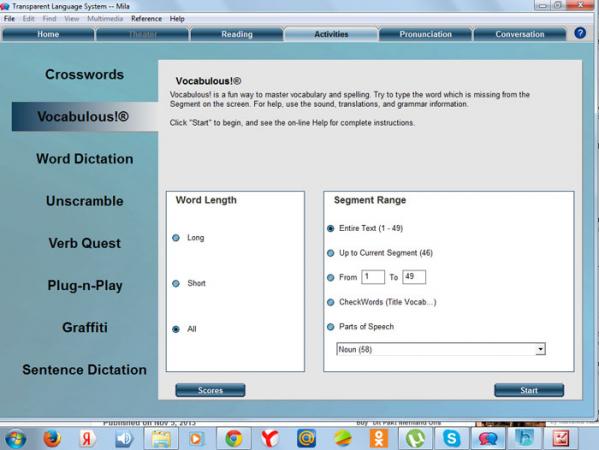
Task: Open the Odnoklassniki orange taskbar icon
Action: click(x=379, y=438)
